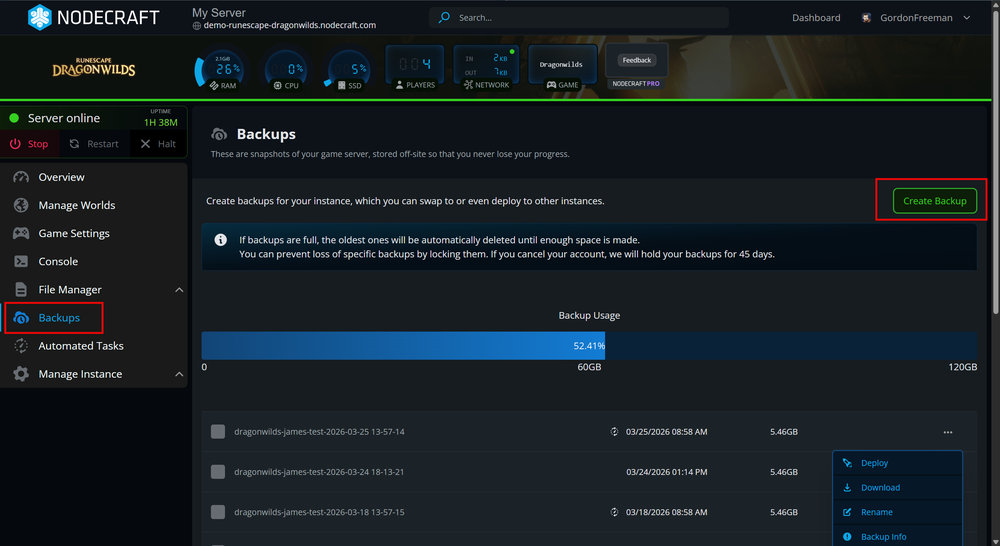
Task: Choose Backup Info from the backup menu
Action: click(x=897, y=536)
